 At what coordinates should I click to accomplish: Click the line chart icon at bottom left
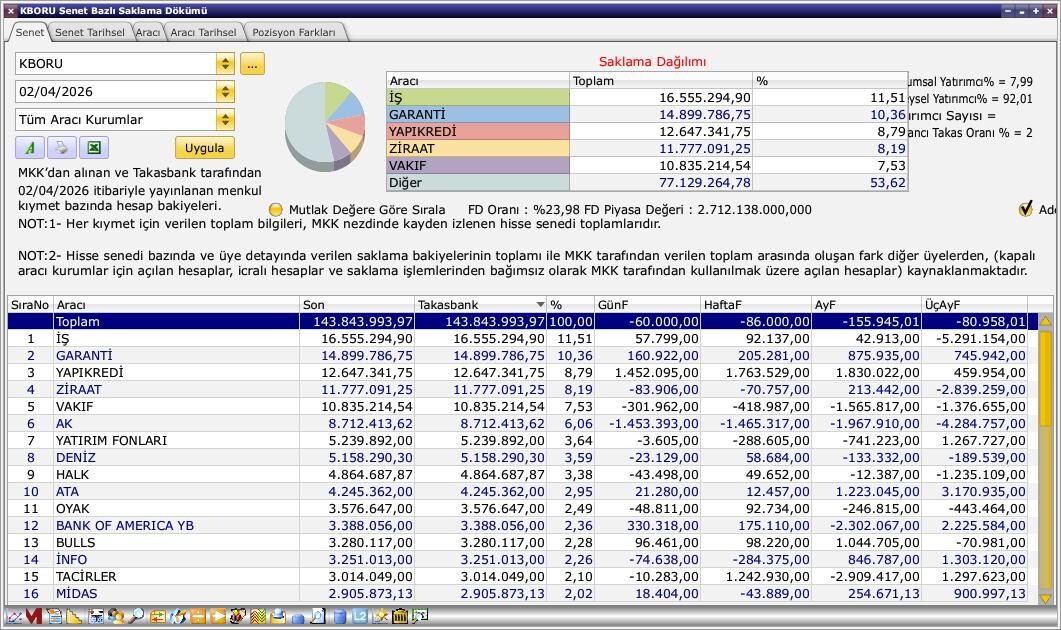tap(13, 617)
